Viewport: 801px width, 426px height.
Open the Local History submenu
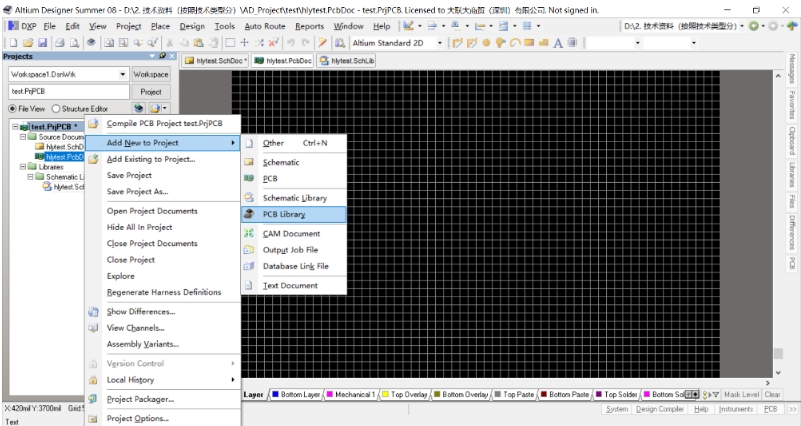[163, 380]
